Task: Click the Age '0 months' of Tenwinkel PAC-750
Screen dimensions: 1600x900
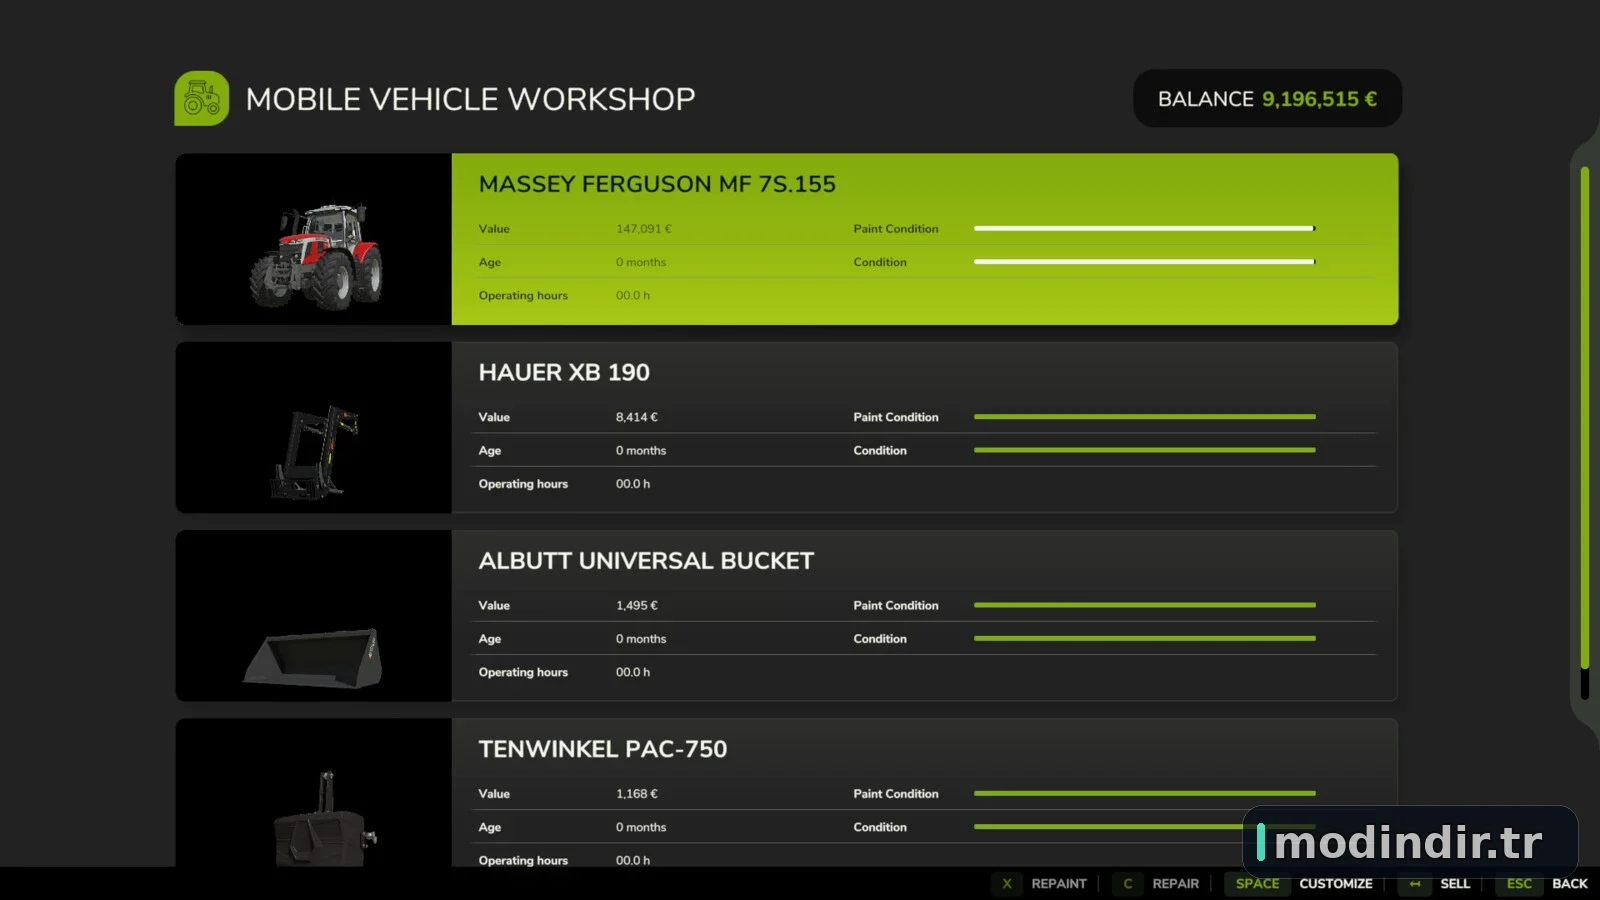Action: pos(641,827)
